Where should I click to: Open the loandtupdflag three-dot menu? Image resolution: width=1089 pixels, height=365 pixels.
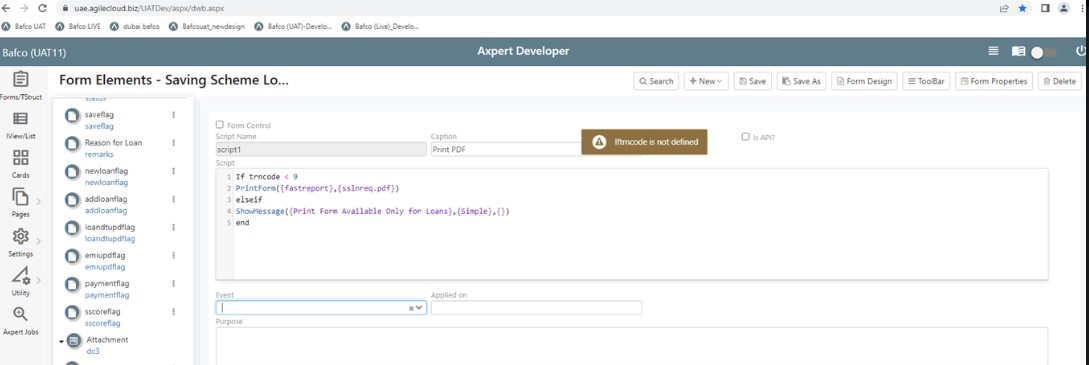174,227
